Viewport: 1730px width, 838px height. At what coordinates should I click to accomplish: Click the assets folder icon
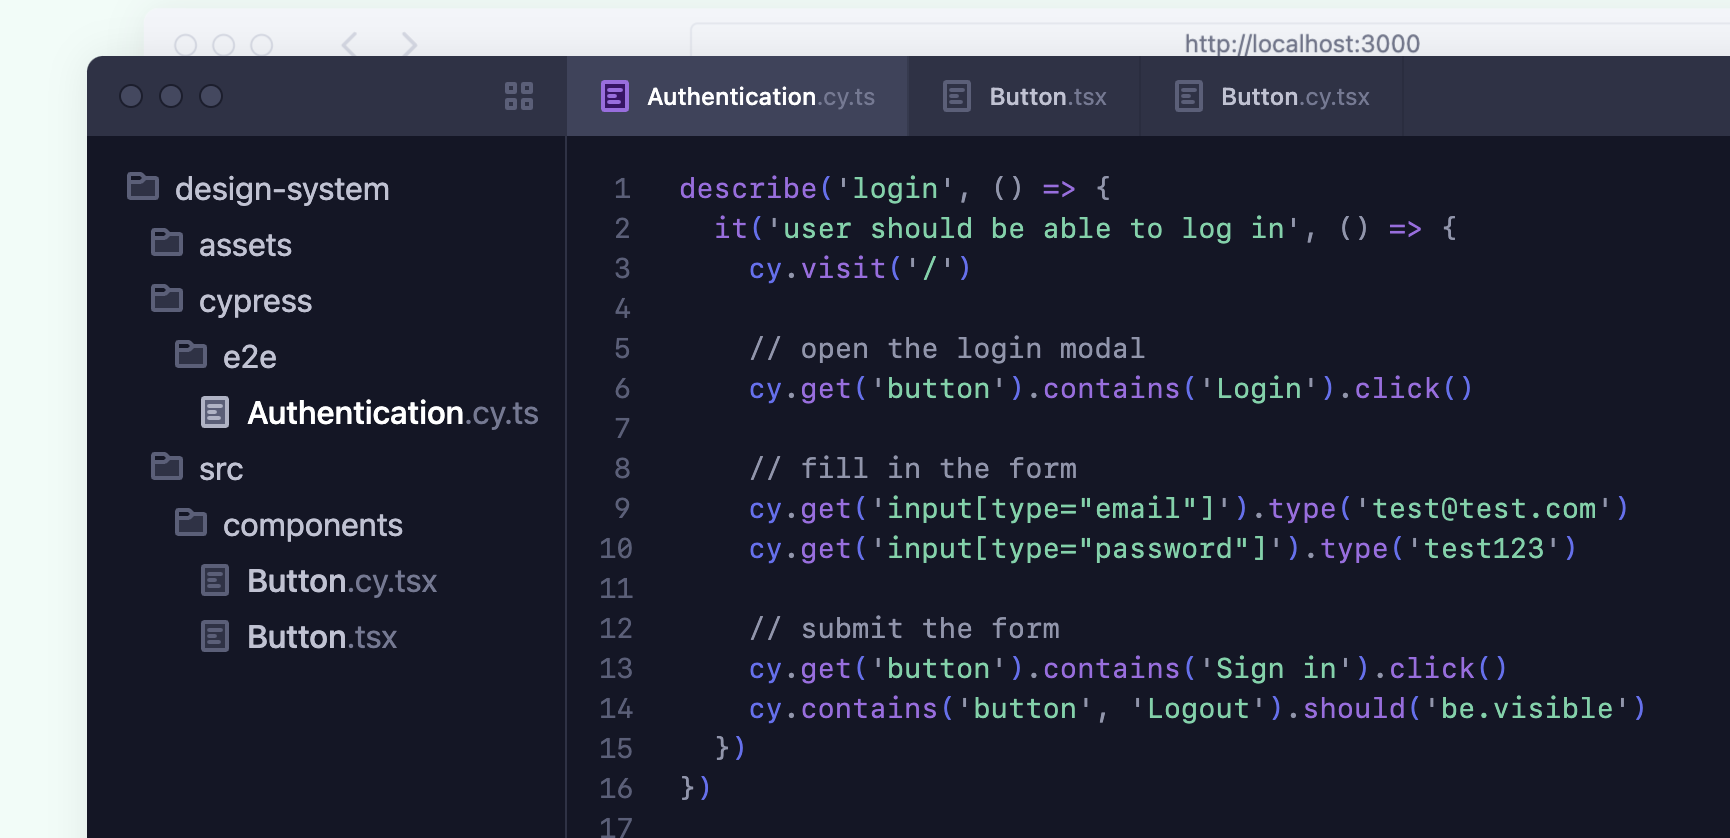click(167, 243)
